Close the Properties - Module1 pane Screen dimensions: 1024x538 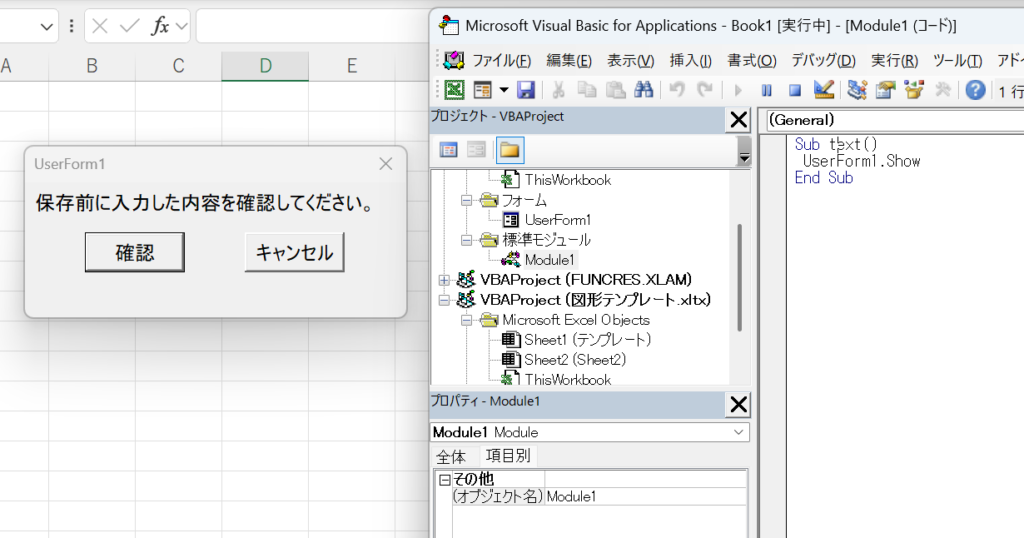click(x=739, y=405)
